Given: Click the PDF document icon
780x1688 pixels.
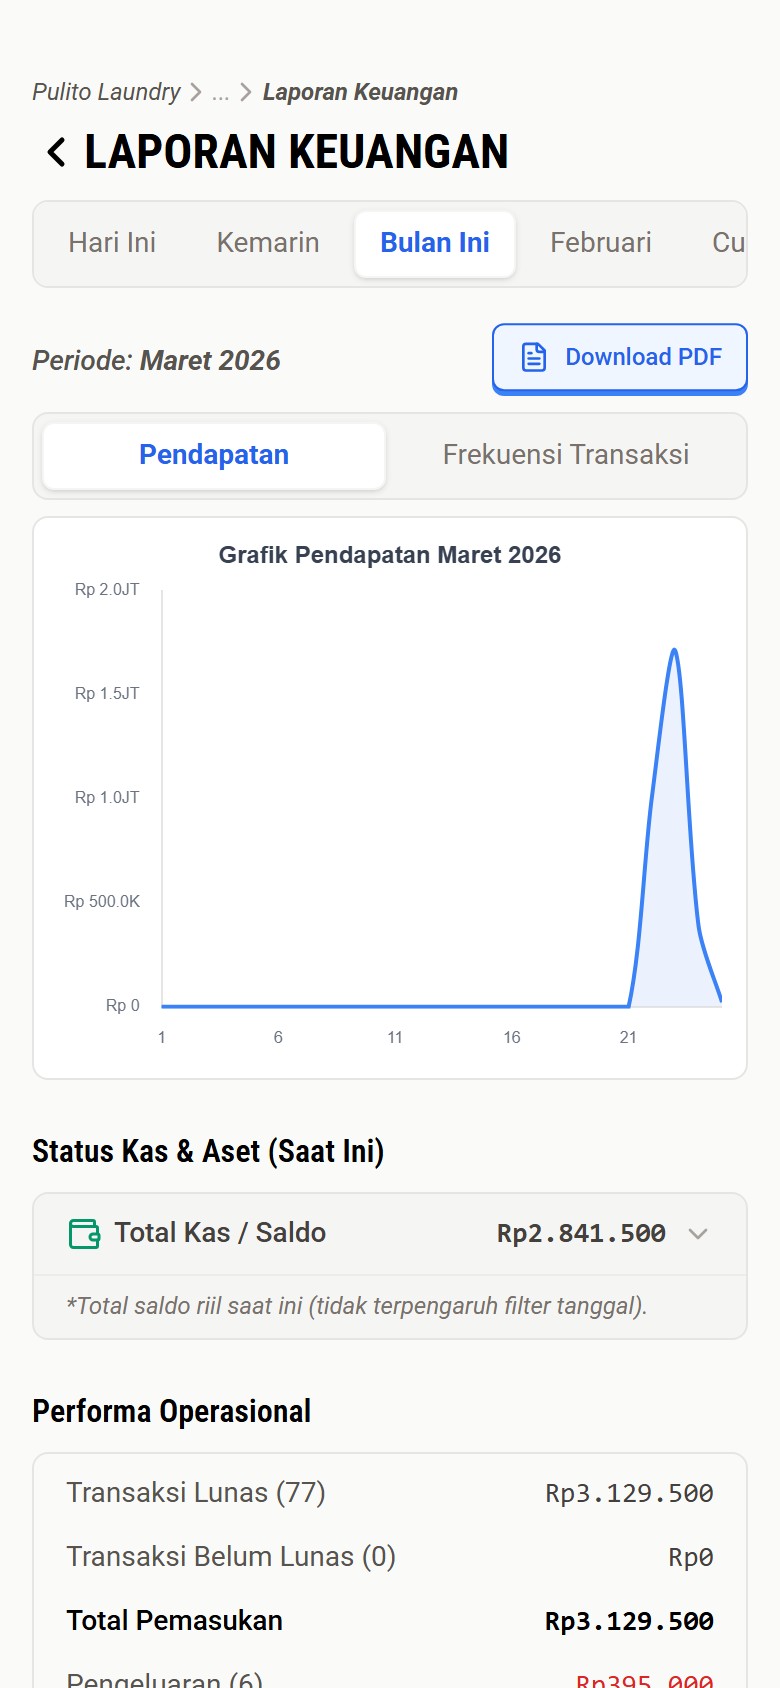Looking at the screenshot, I should [x=534, y=357].
